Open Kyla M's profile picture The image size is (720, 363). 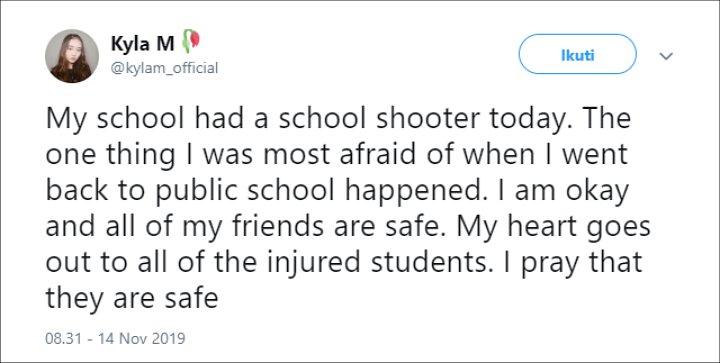pyautogui.click(x=72, y=56)
